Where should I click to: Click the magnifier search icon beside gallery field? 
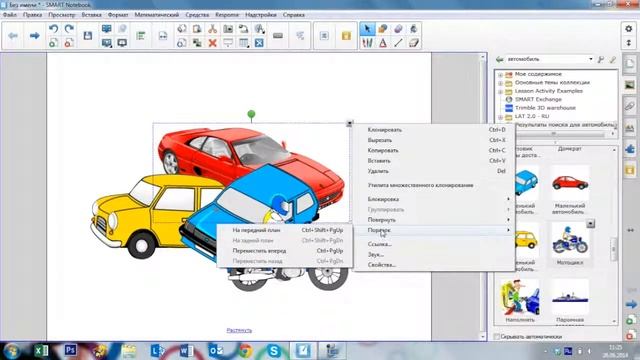tap(601, 60)
